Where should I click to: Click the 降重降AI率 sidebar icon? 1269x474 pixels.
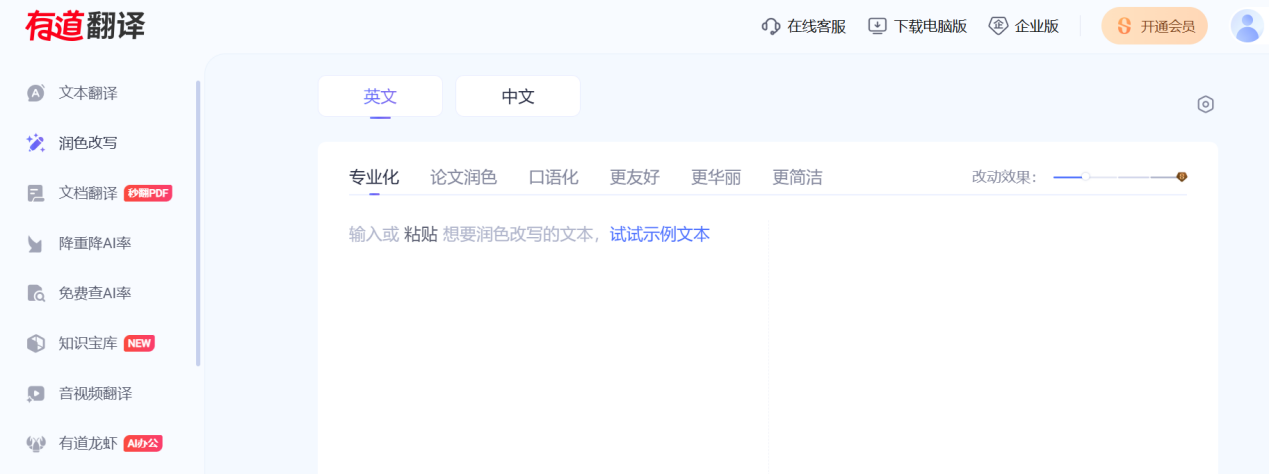[36, 243]
